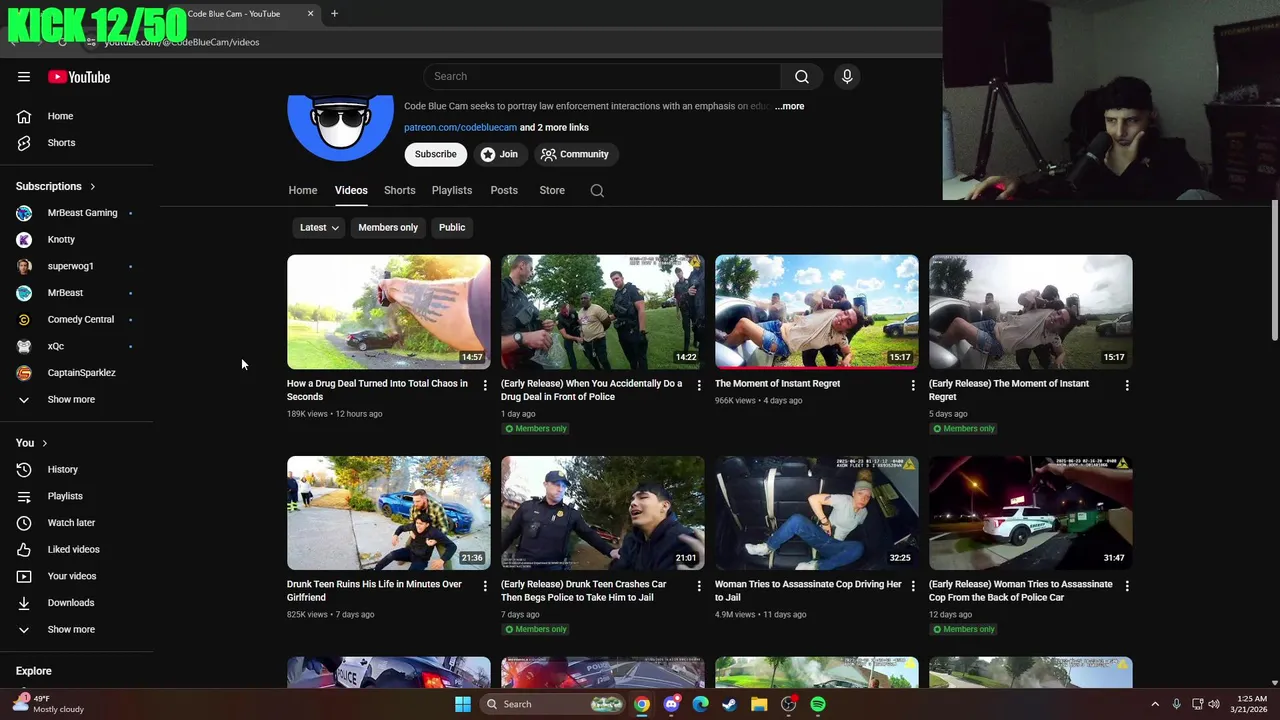Open patreon.com/codebluecam link

tap(460, 127)
